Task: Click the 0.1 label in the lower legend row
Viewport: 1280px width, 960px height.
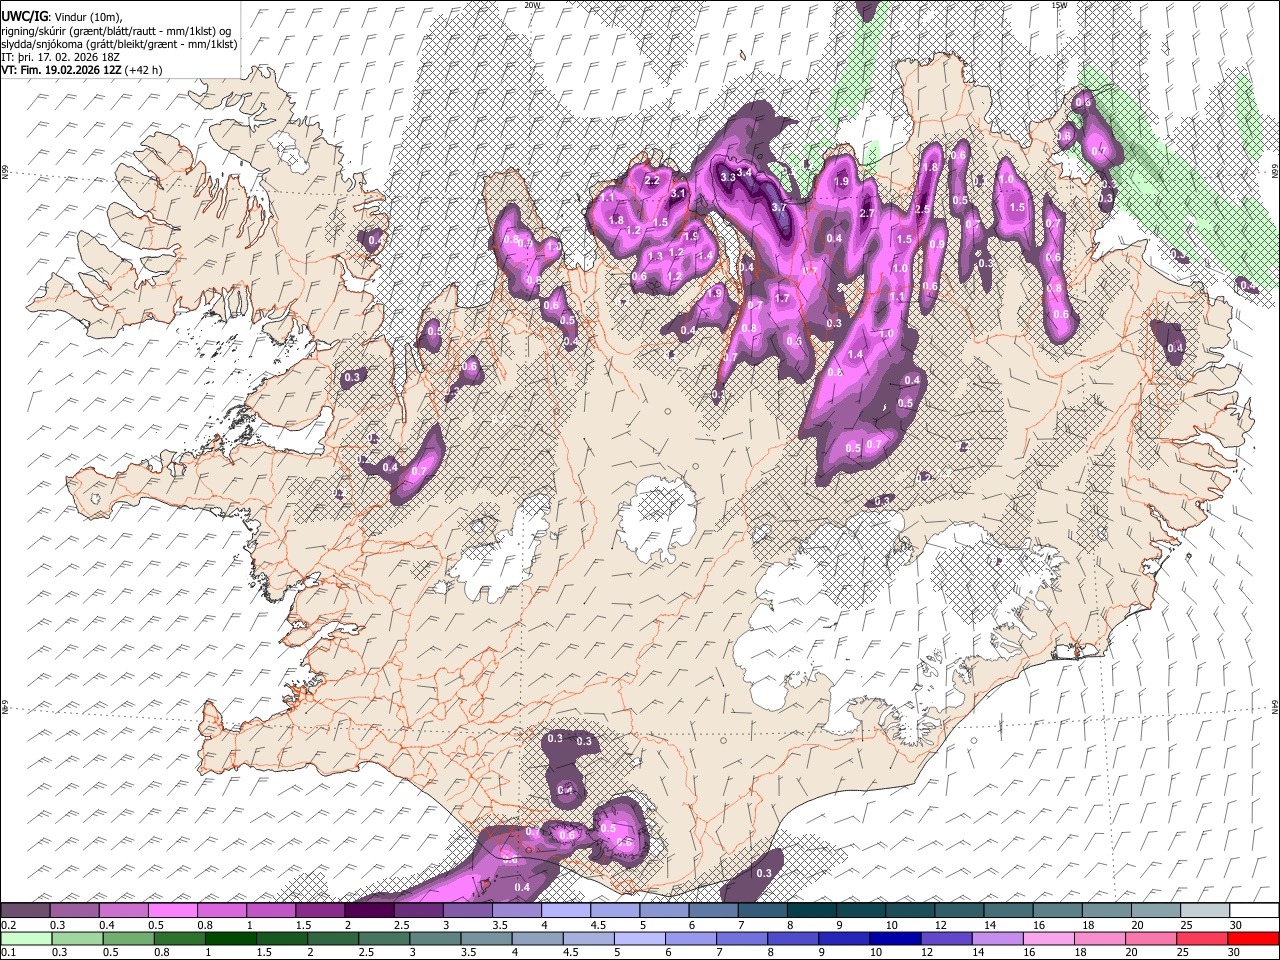Action: click(x=9, y=951)
